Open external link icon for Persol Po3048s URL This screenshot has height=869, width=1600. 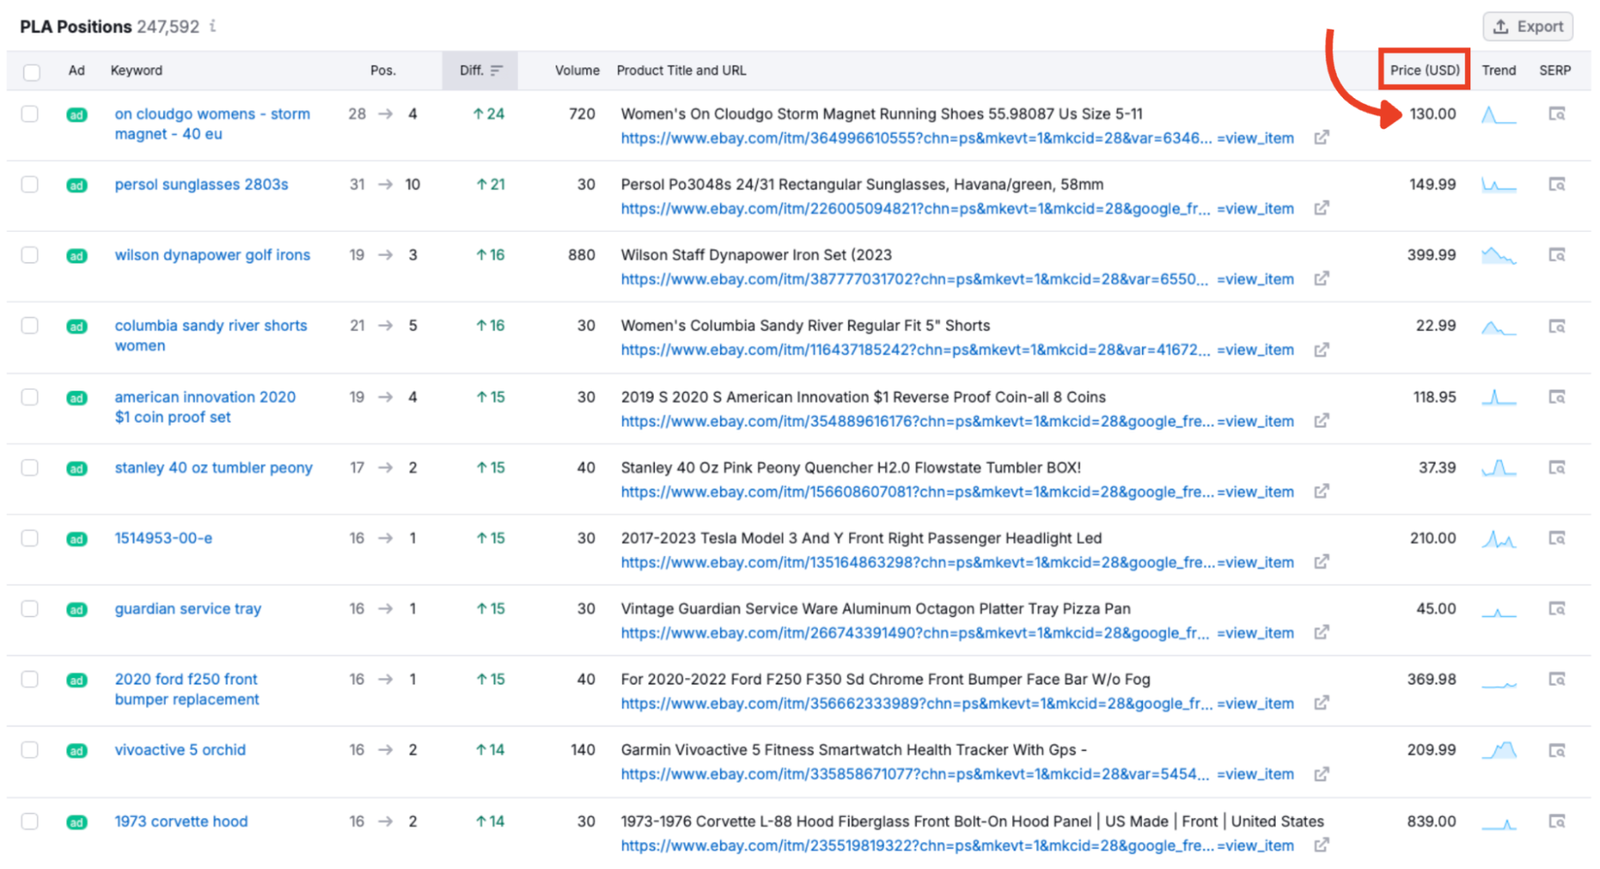coord(1321,208)
